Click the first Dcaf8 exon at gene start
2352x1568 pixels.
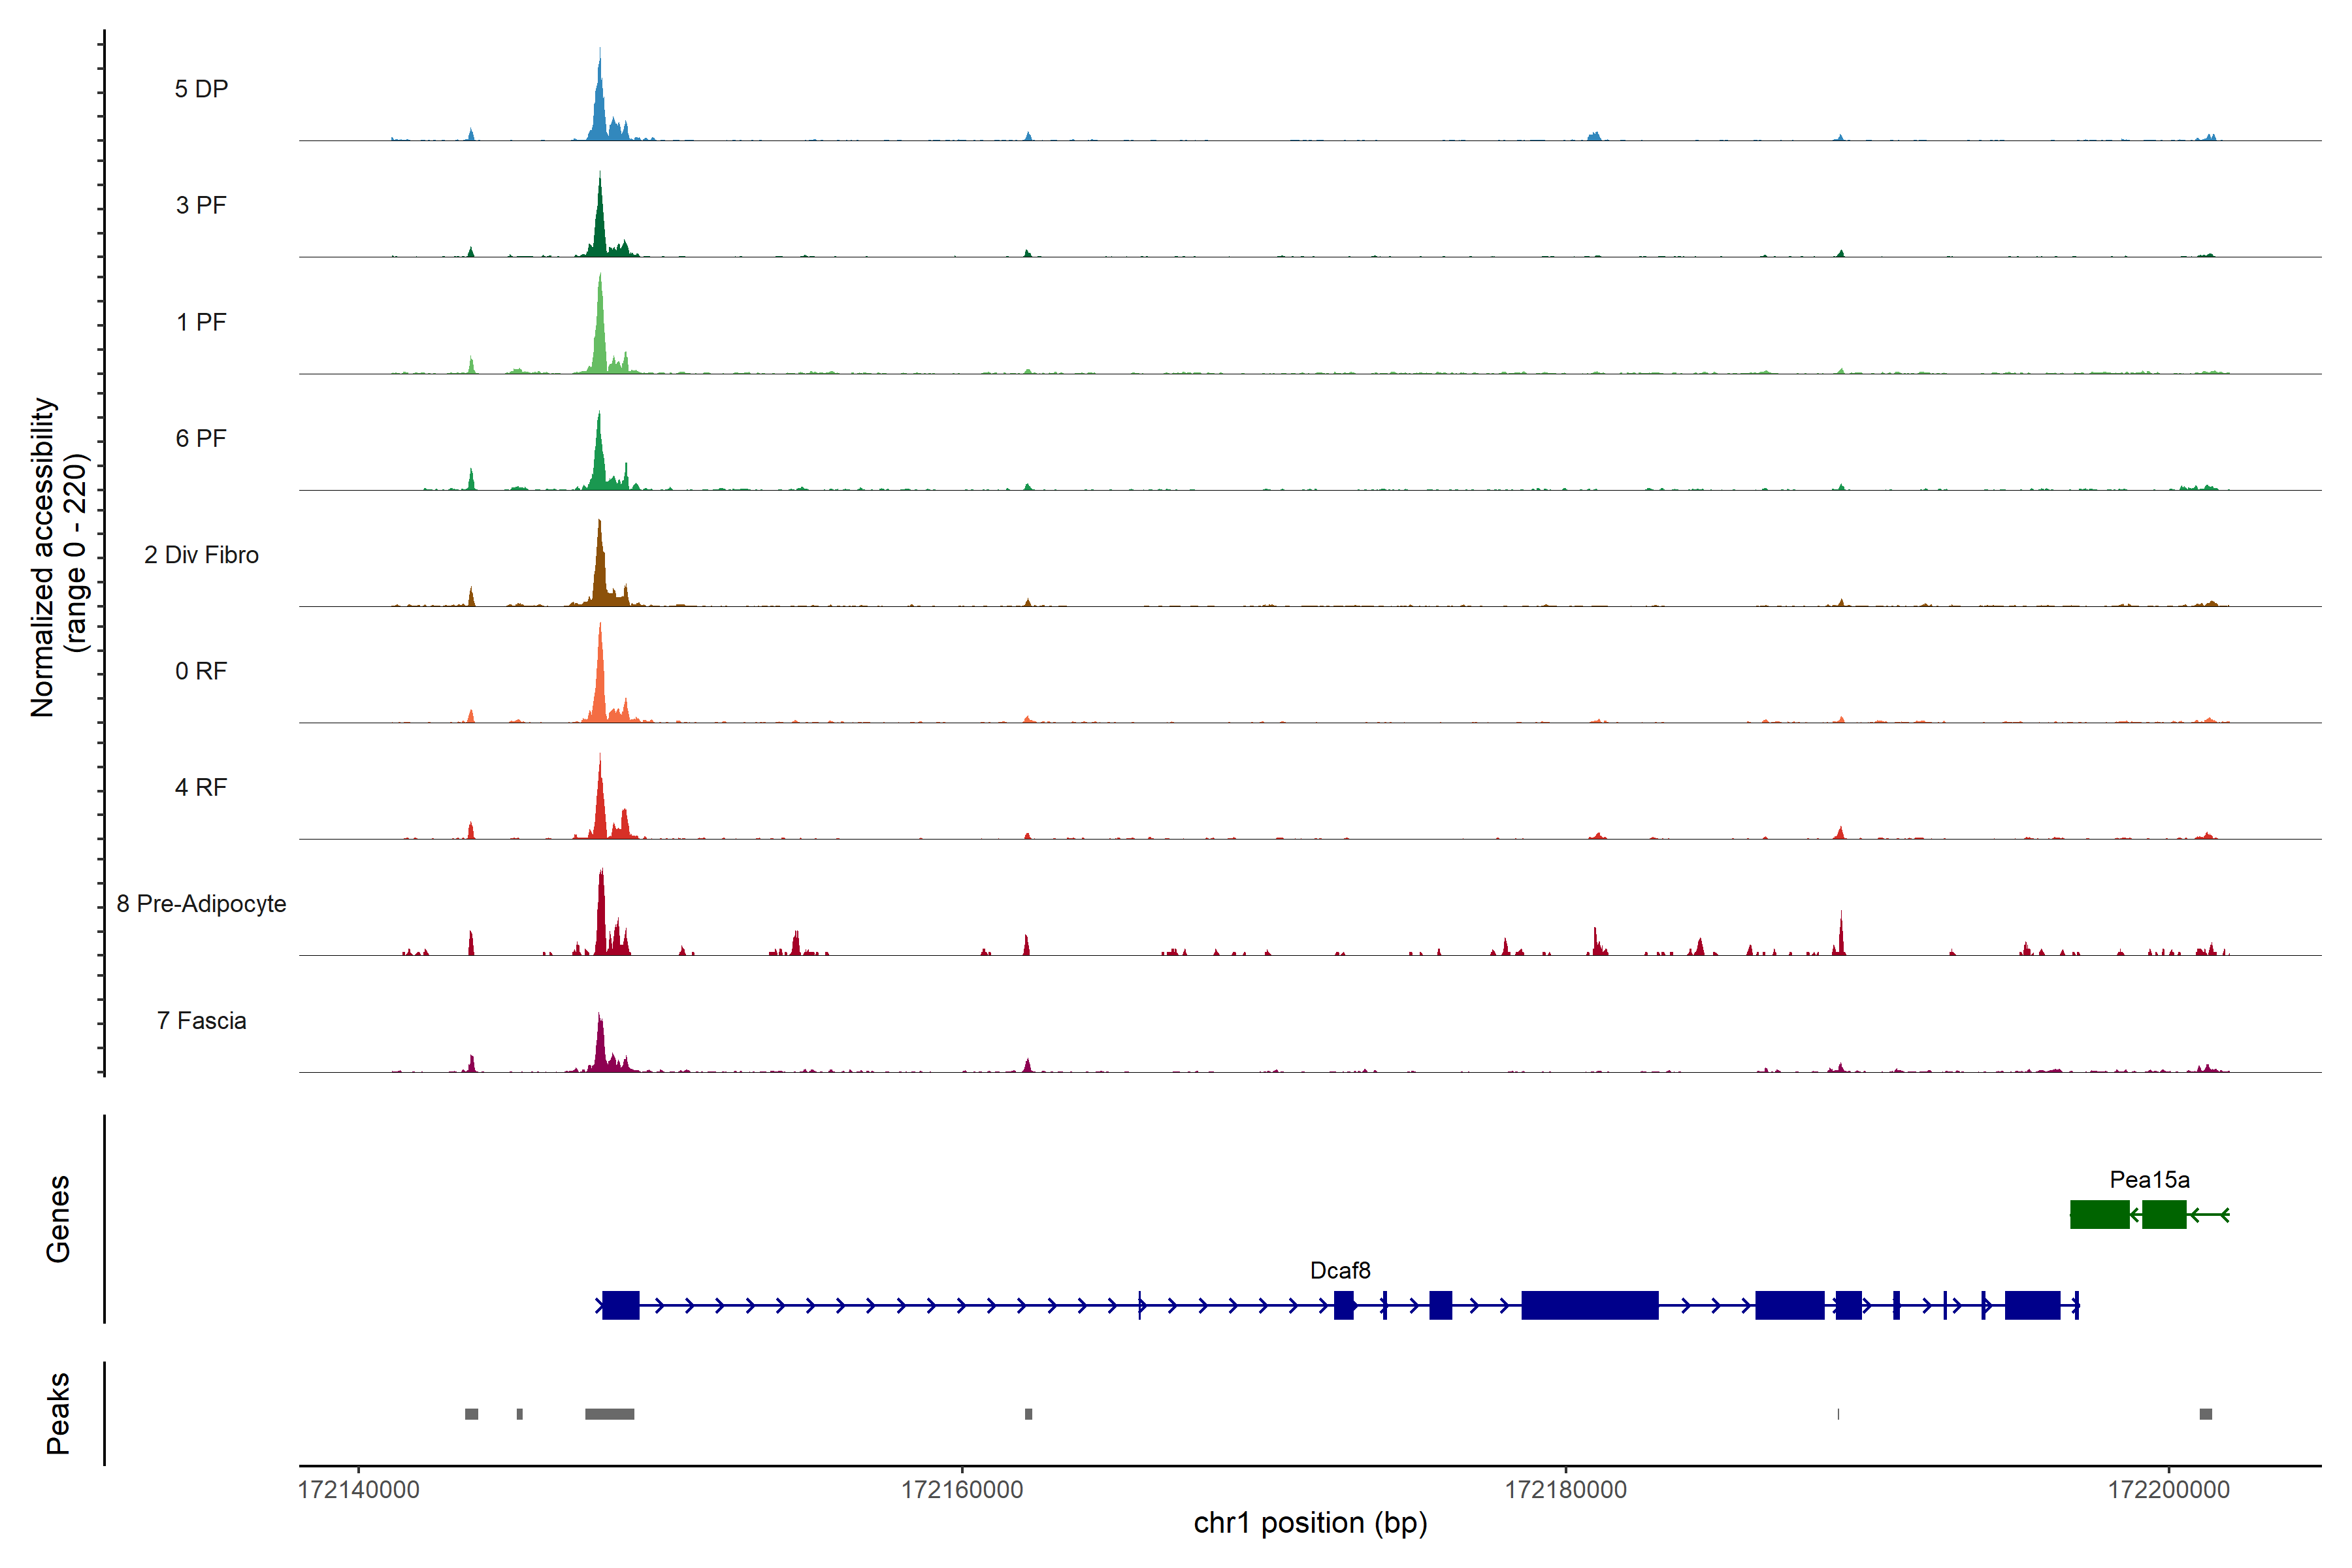[x=620, y=1305]
